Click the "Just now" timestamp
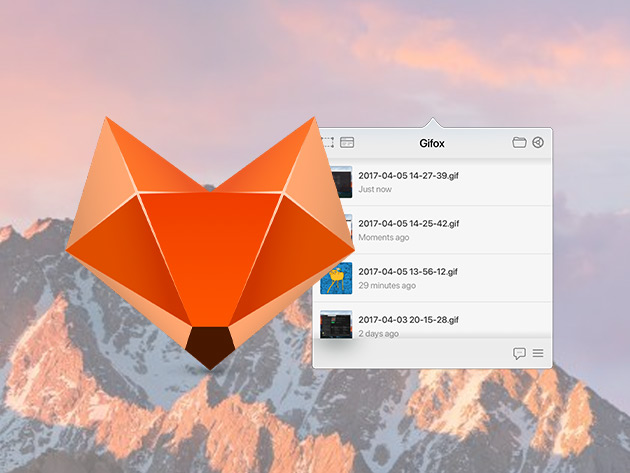 (x=374, y=189)
